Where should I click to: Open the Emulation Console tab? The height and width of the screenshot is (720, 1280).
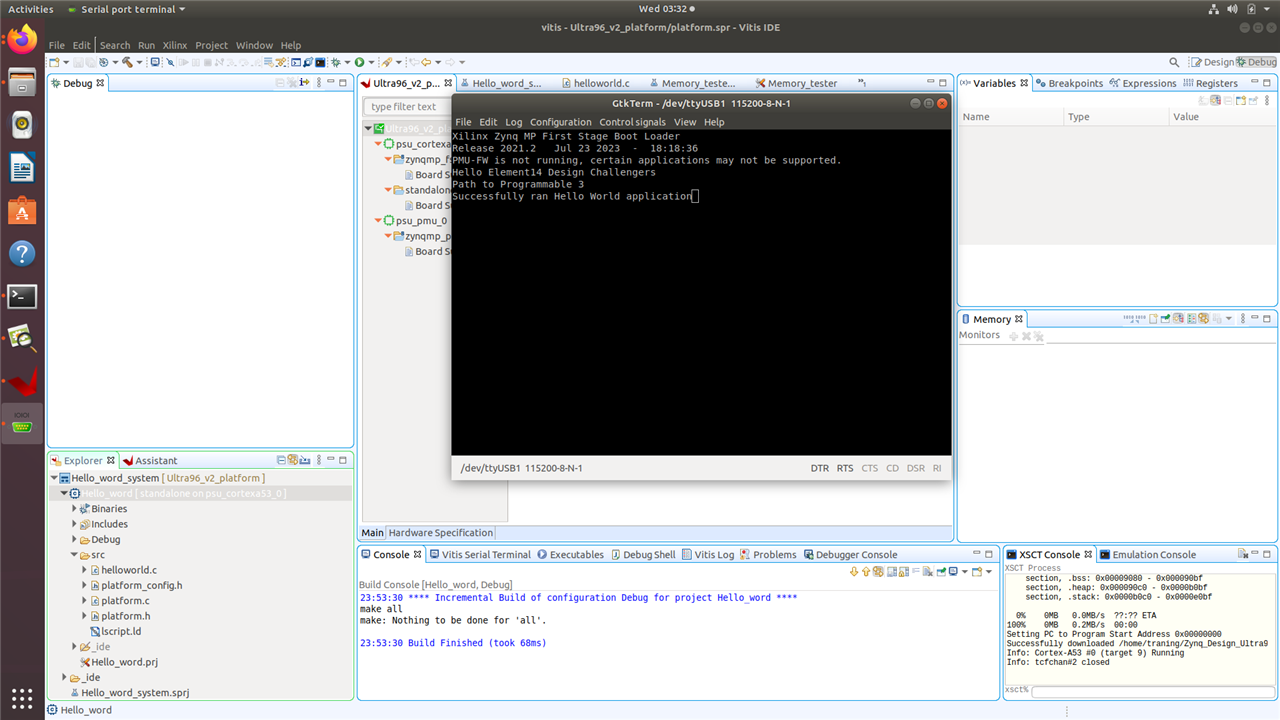coord(1147,554)
